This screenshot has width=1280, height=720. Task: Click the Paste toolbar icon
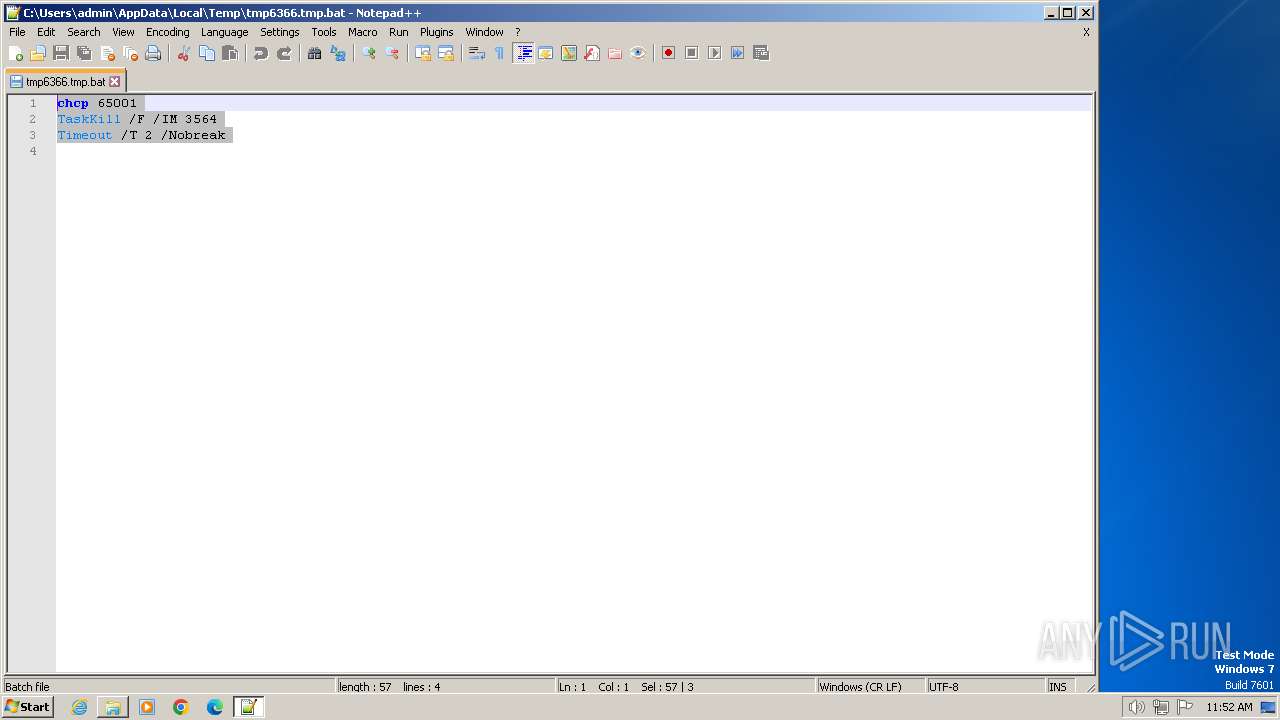click(x=230, y=53)
